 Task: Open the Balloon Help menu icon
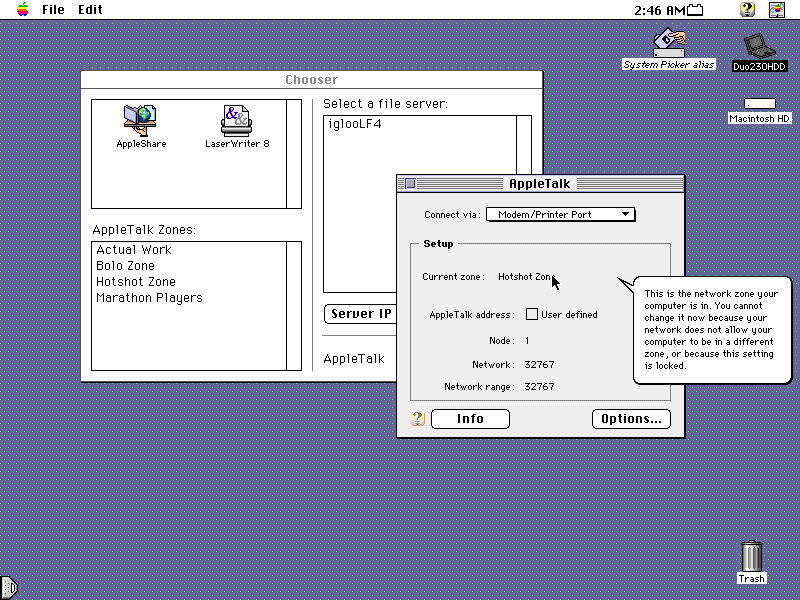747,10
